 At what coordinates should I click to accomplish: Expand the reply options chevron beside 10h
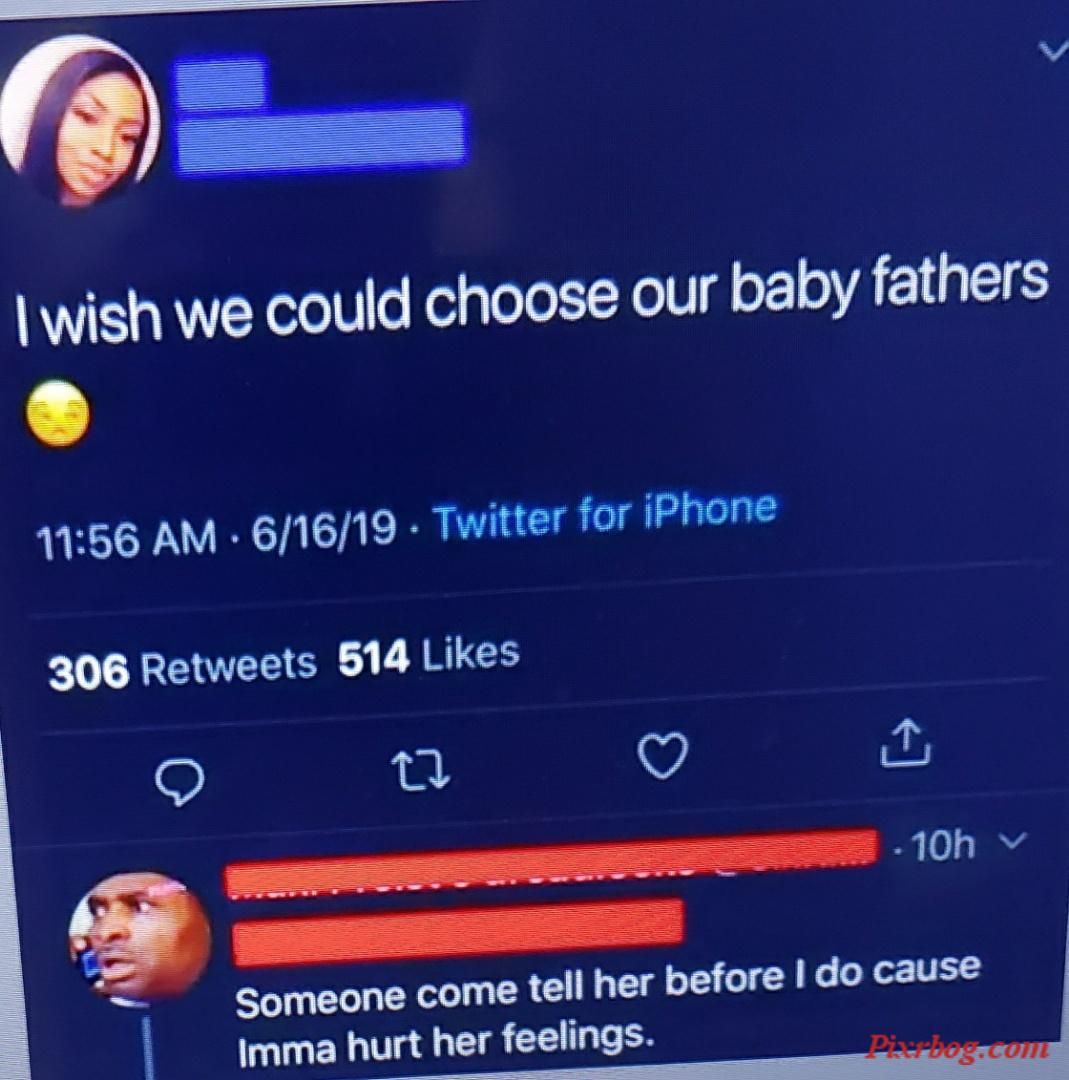coord(1013,840)
